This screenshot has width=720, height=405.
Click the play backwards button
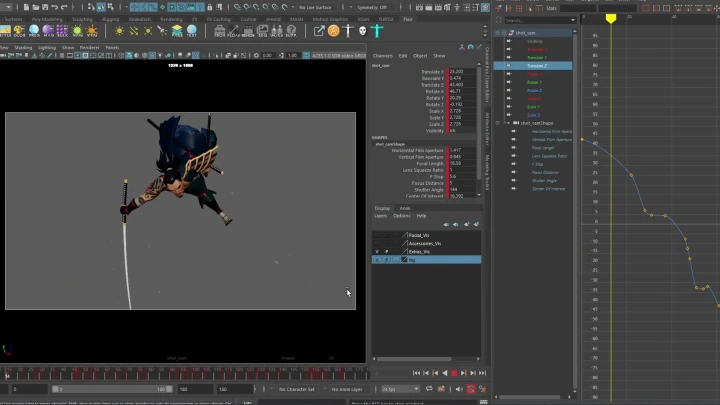coord(444,373)
